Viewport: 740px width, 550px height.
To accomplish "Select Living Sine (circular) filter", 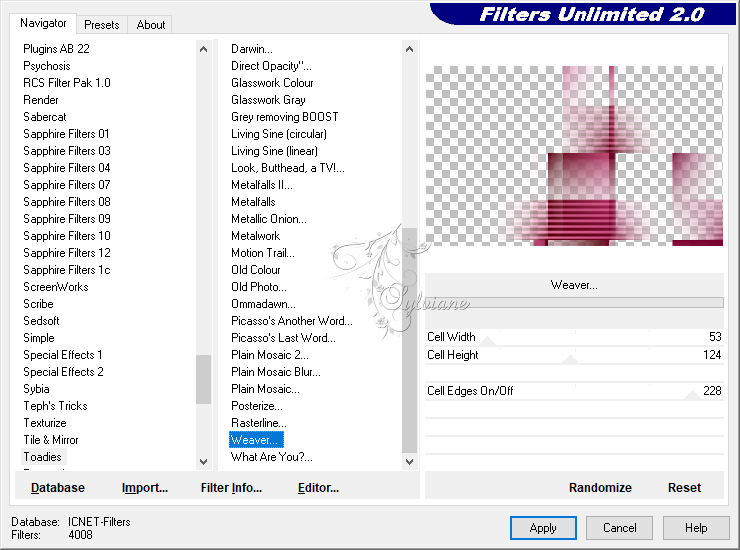I will (279, 134).
